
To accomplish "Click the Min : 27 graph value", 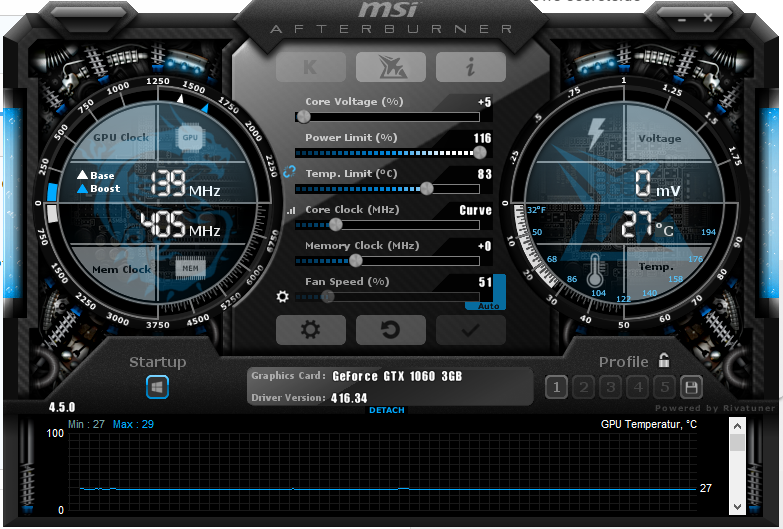I will tap(86, 424).
